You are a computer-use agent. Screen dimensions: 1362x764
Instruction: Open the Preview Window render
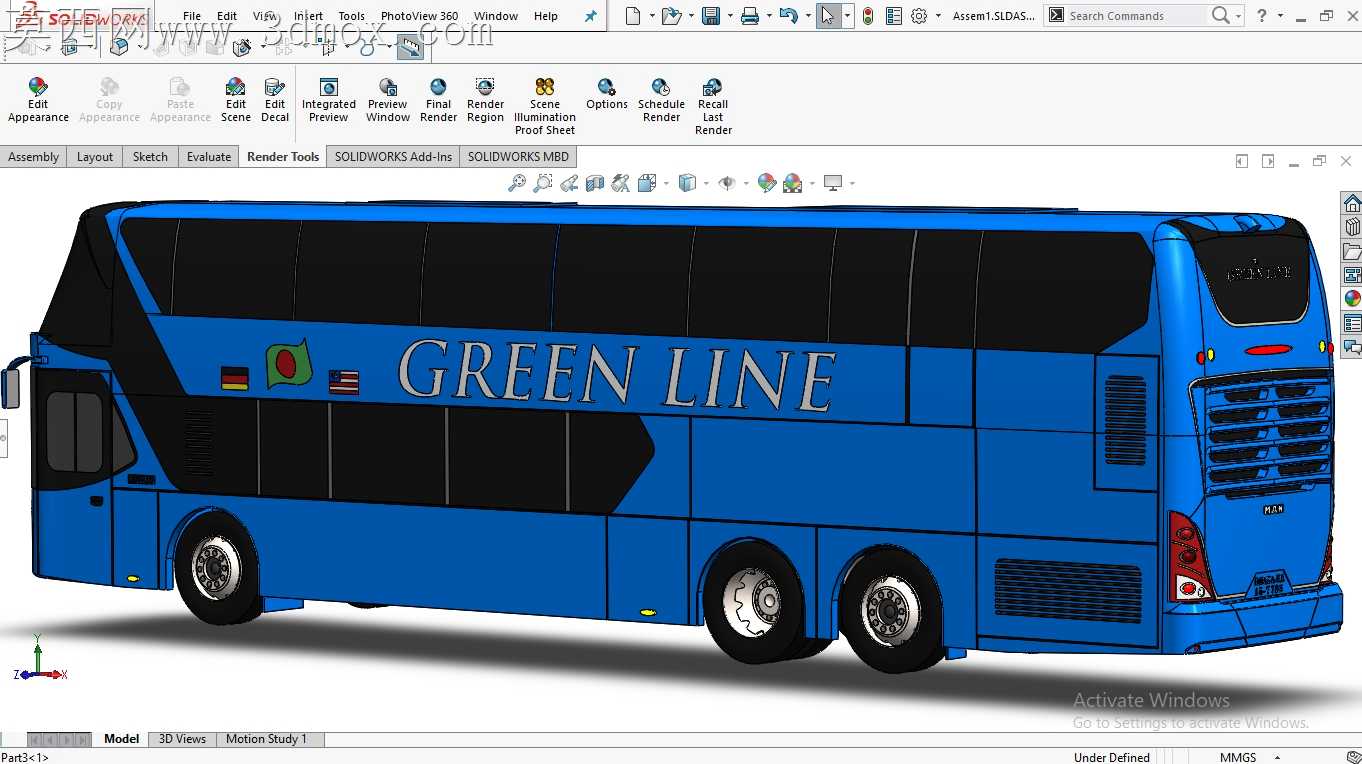(388, 100)
